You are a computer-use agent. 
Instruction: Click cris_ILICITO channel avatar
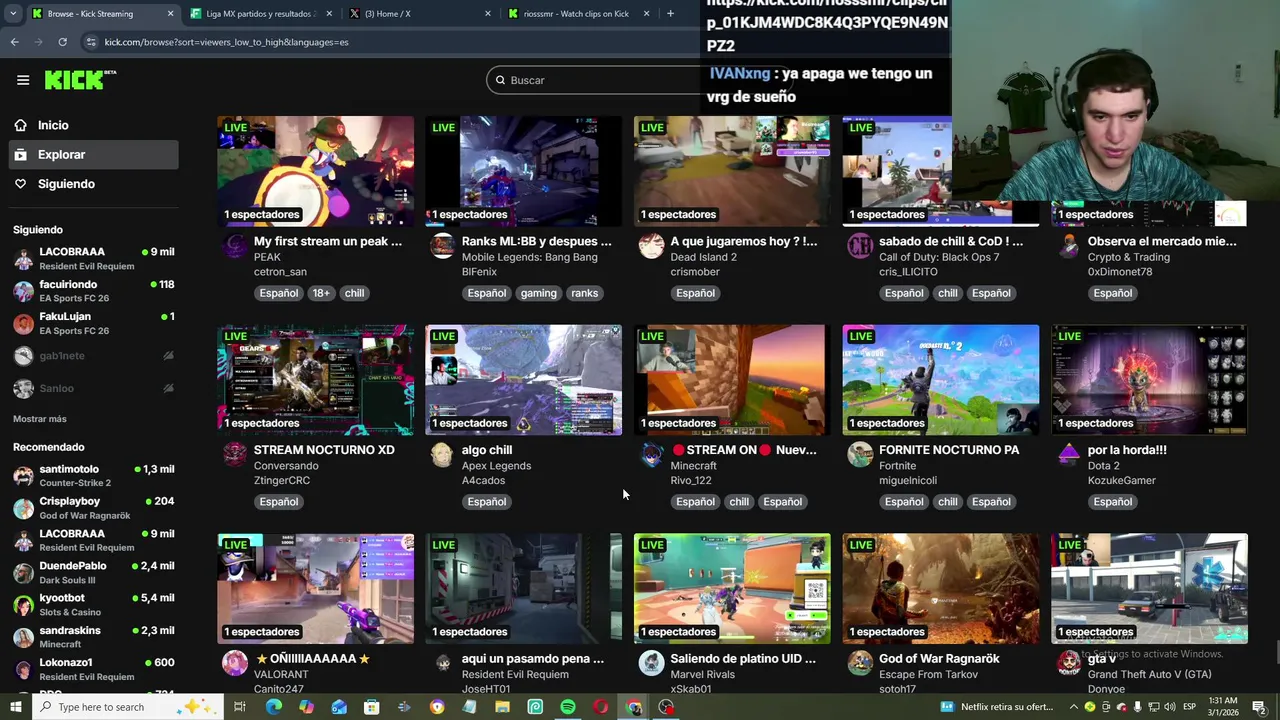(860, 246)
